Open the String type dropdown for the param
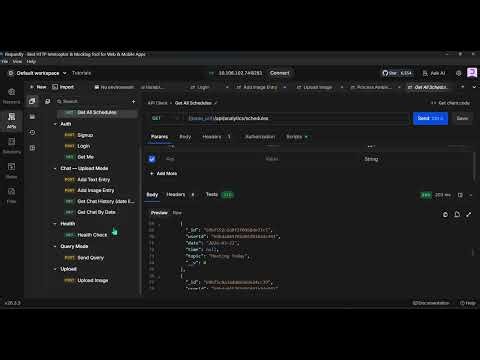 pos(371,159)
